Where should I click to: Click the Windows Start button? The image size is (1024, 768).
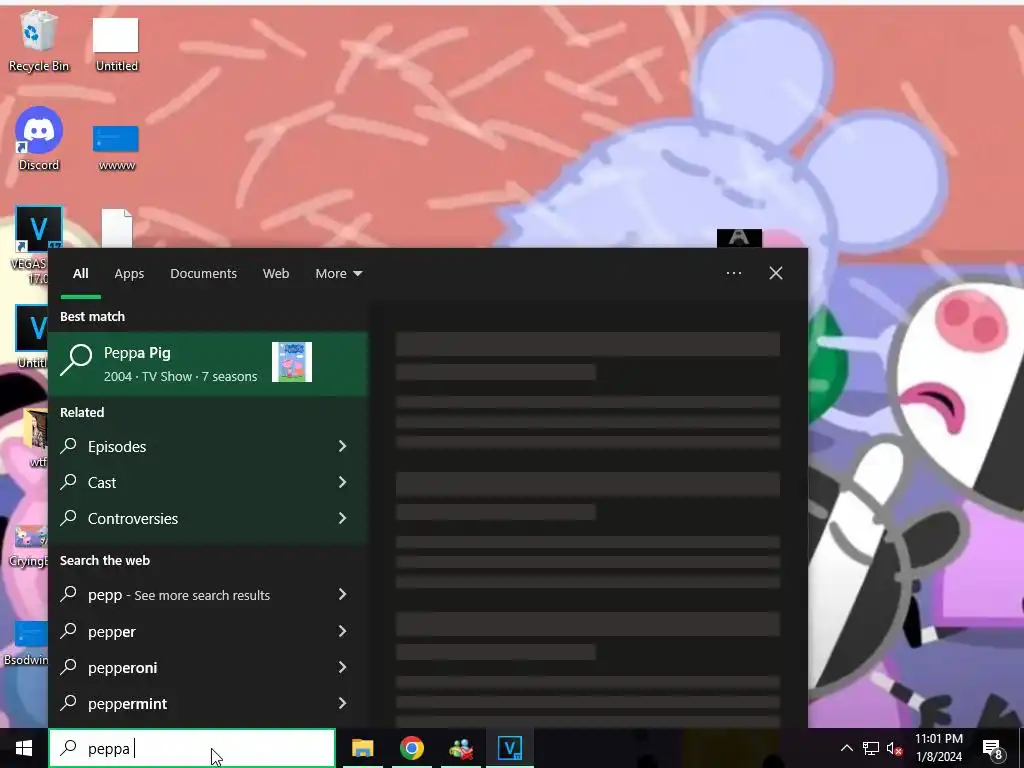tap(24, 748)
